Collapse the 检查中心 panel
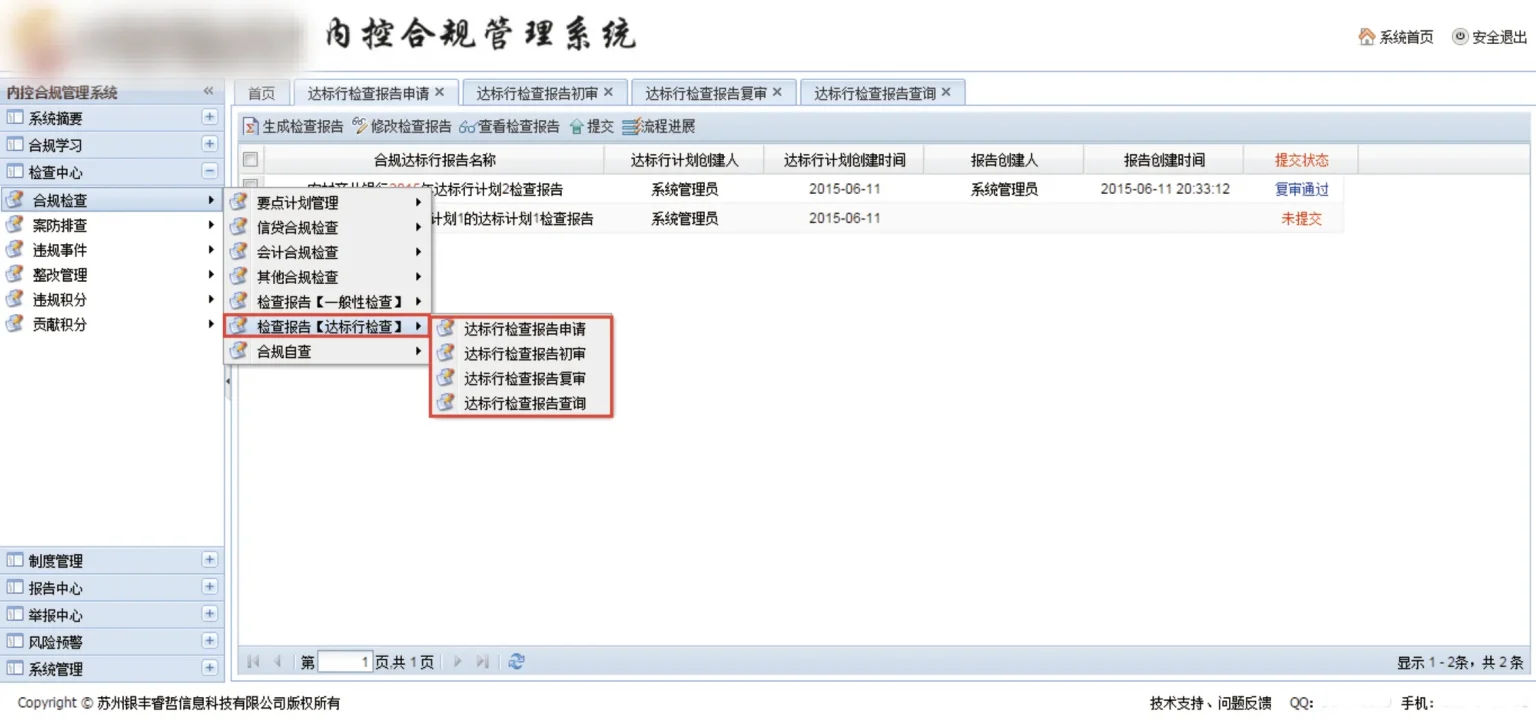Screen dimensions: 1536x720 (x=209, y=171)
